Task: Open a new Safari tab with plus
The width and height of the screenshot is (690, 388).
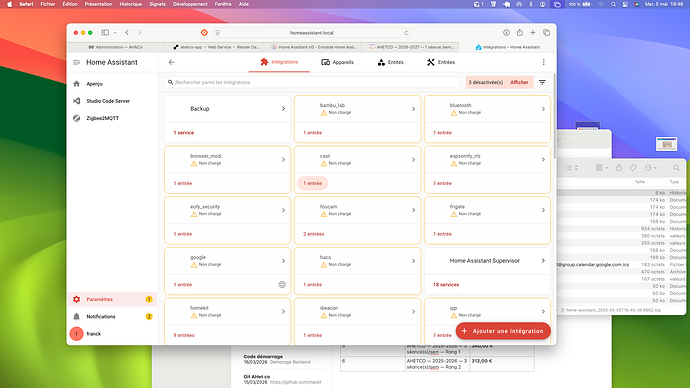Action: (x=533, y=33)
